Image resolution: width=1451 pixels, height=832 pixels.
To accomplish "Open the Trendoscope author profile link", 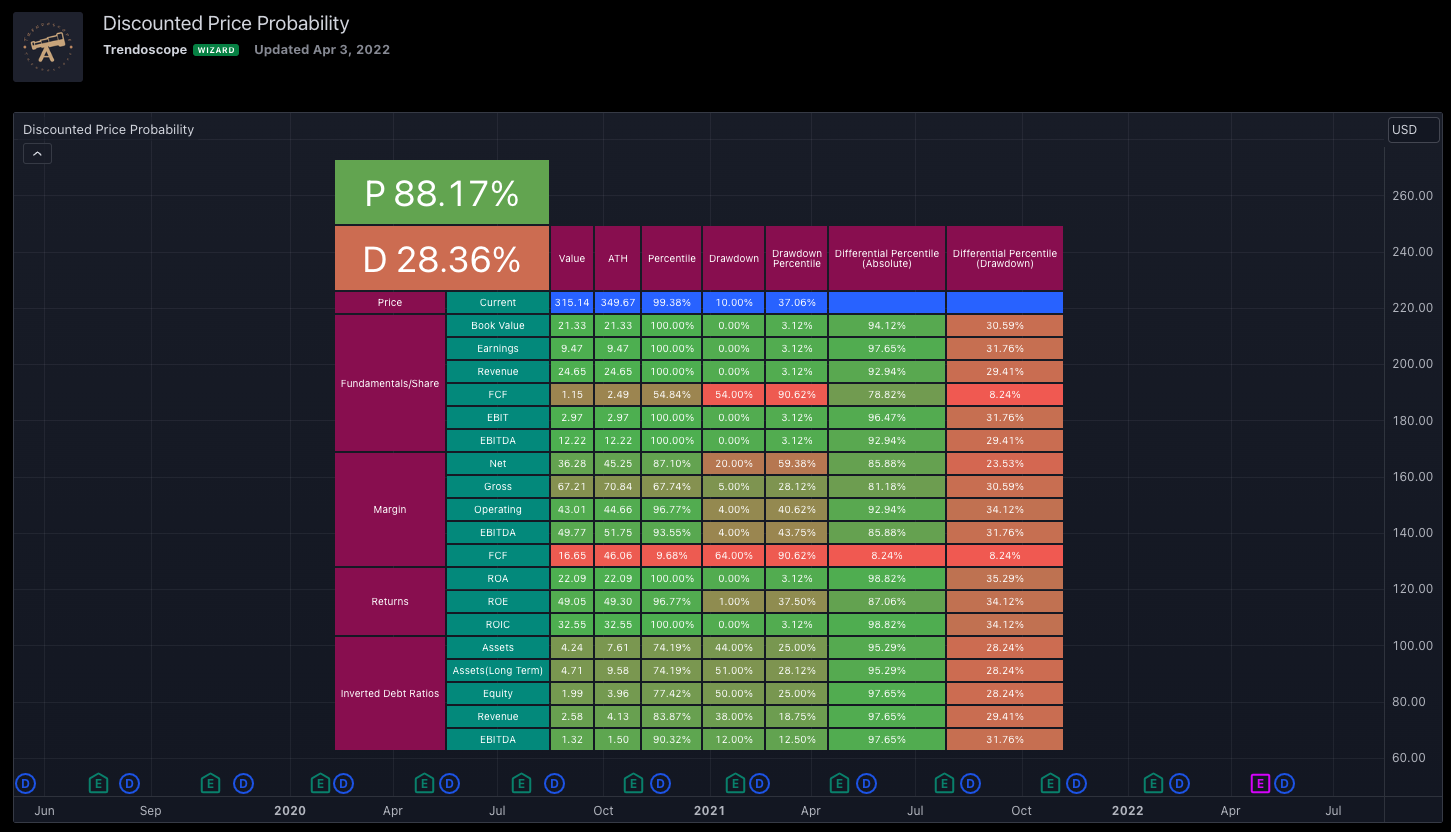I will click(x=145, y=49).
